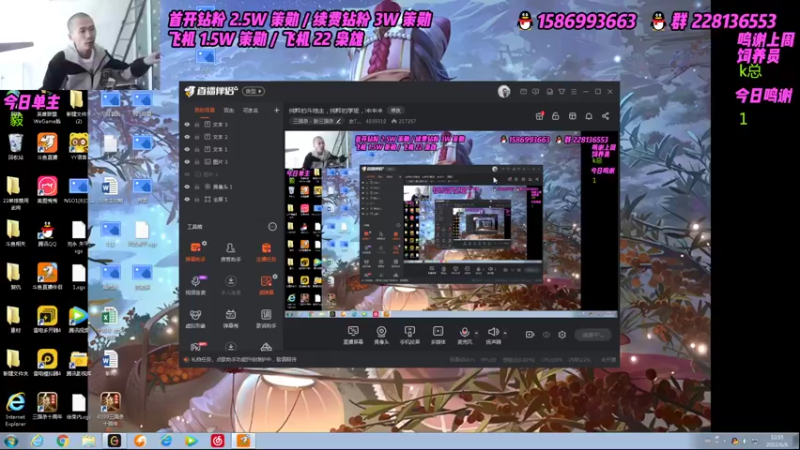Open the mail icon in title bar

tap(523, 91)
